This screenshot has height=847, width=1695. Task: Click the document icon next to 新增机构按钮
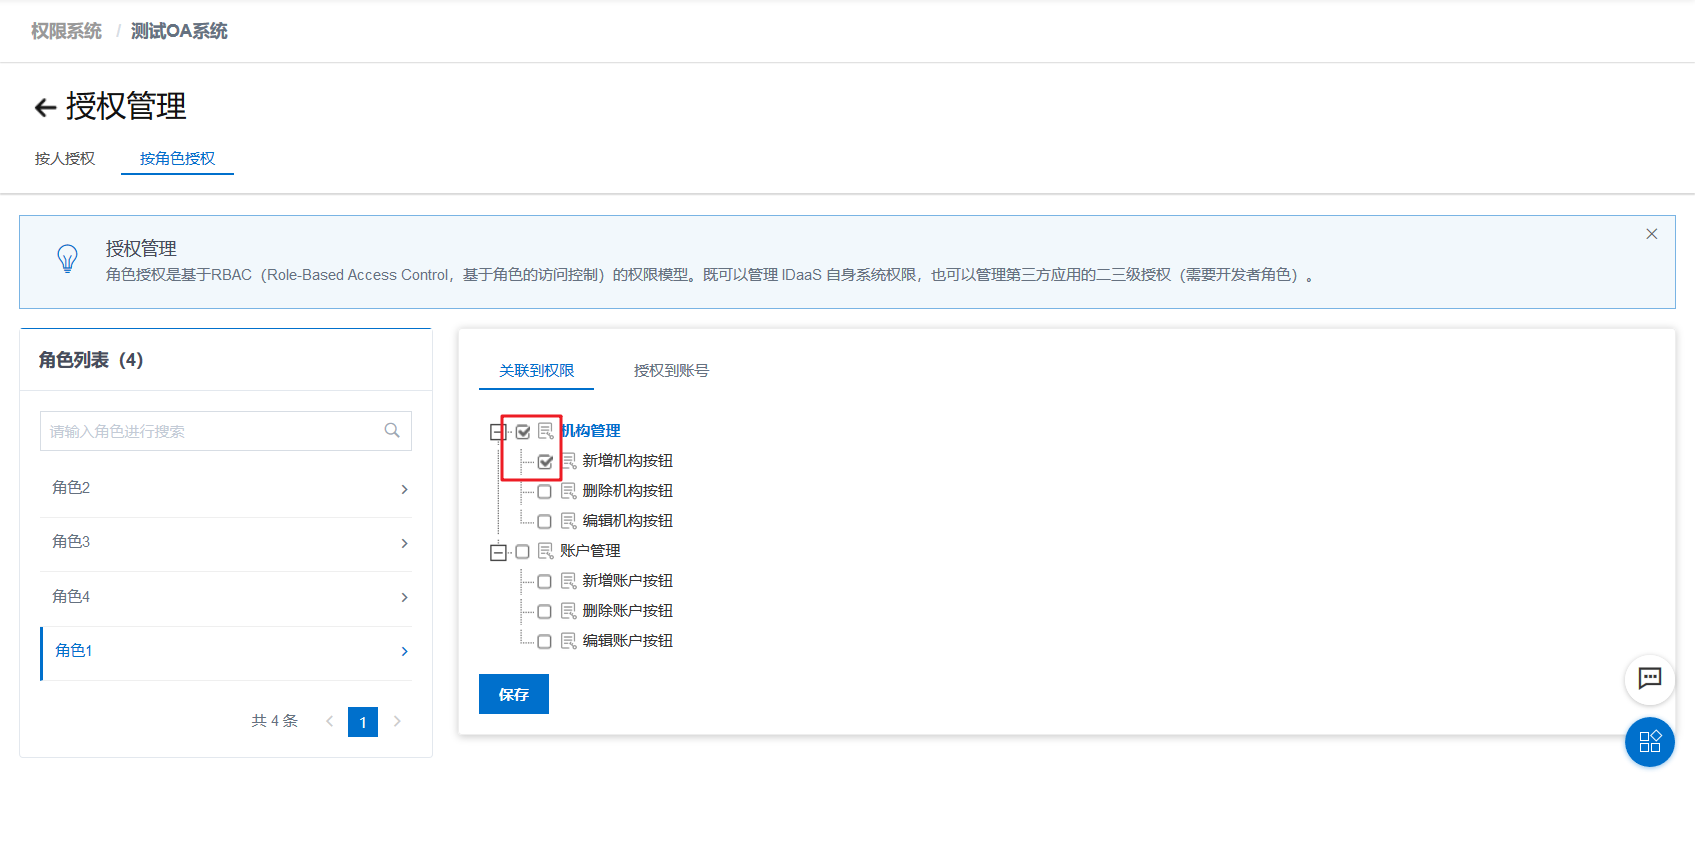569,461
